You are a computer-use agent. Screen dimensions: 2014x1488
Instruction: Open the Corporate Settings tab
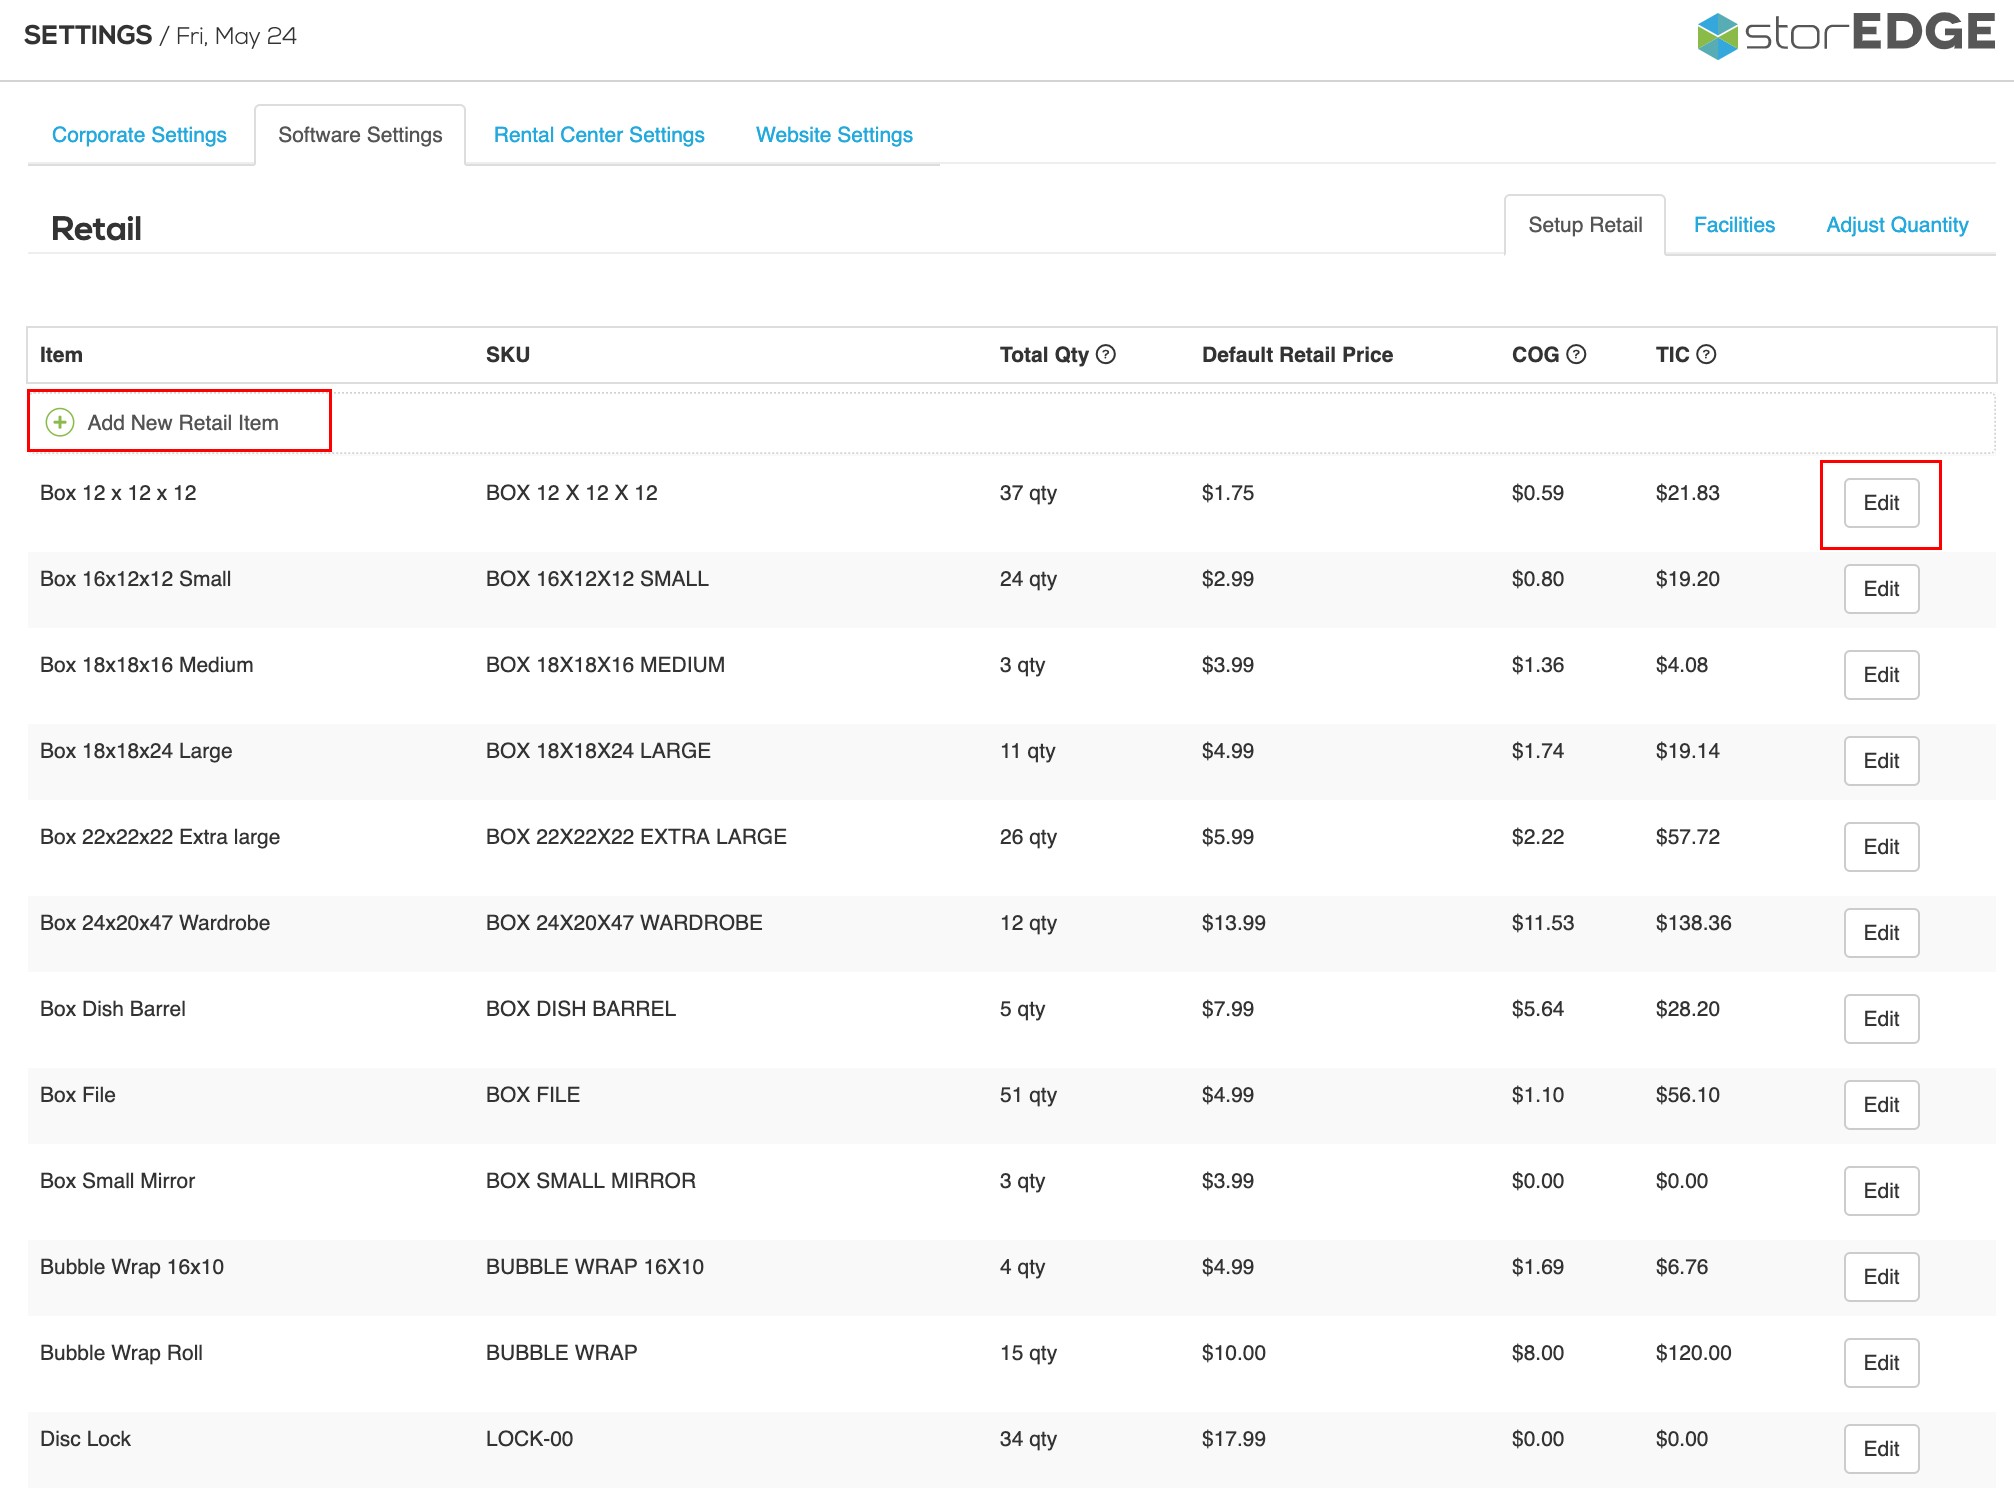139,135
